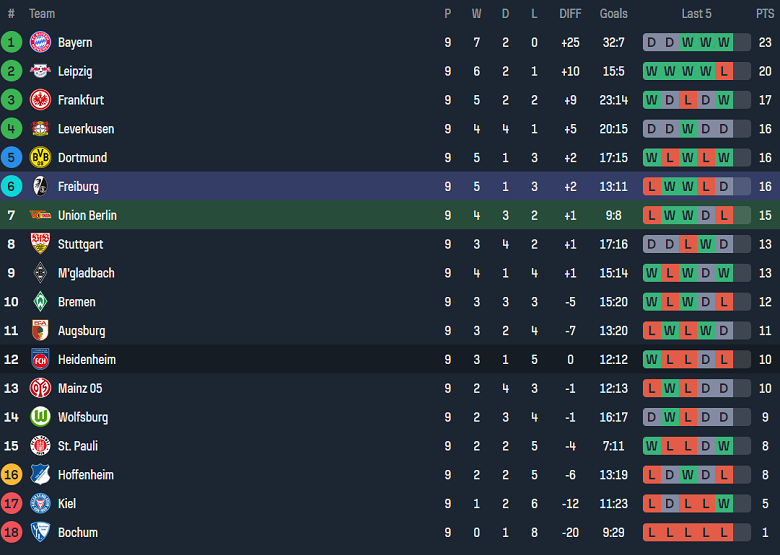Click the Dortmund BVB logo

point(40,158)
